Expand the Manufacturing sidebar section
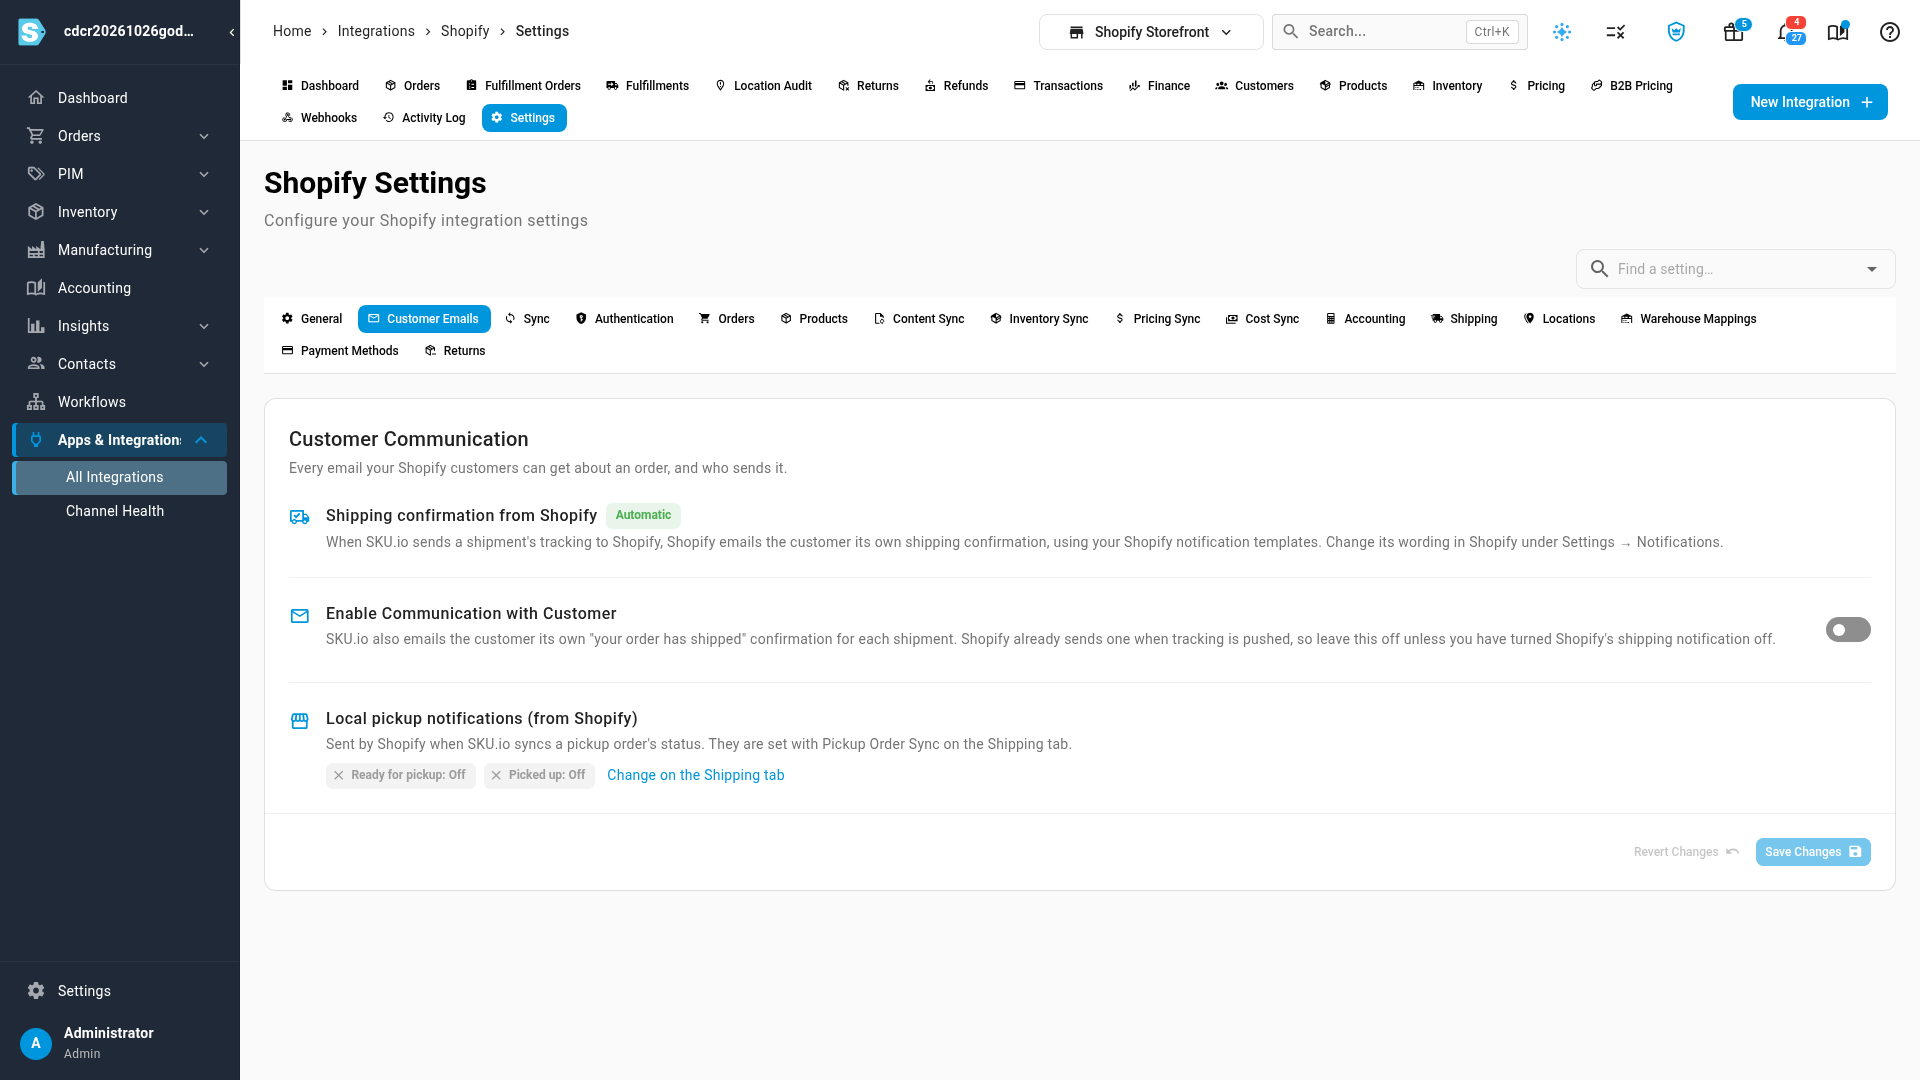This screenshot has height=1080, width=1920. [204, 250]
